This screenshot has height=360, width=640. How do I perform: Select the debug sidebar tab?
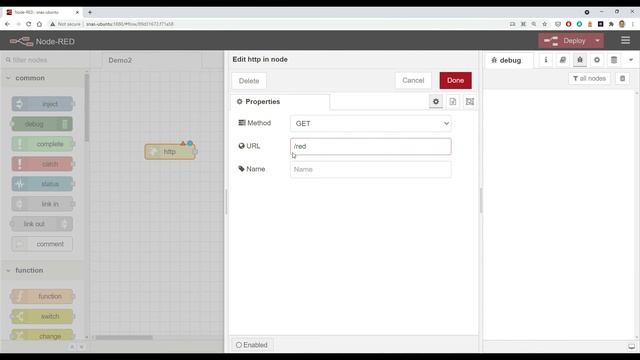508,60
